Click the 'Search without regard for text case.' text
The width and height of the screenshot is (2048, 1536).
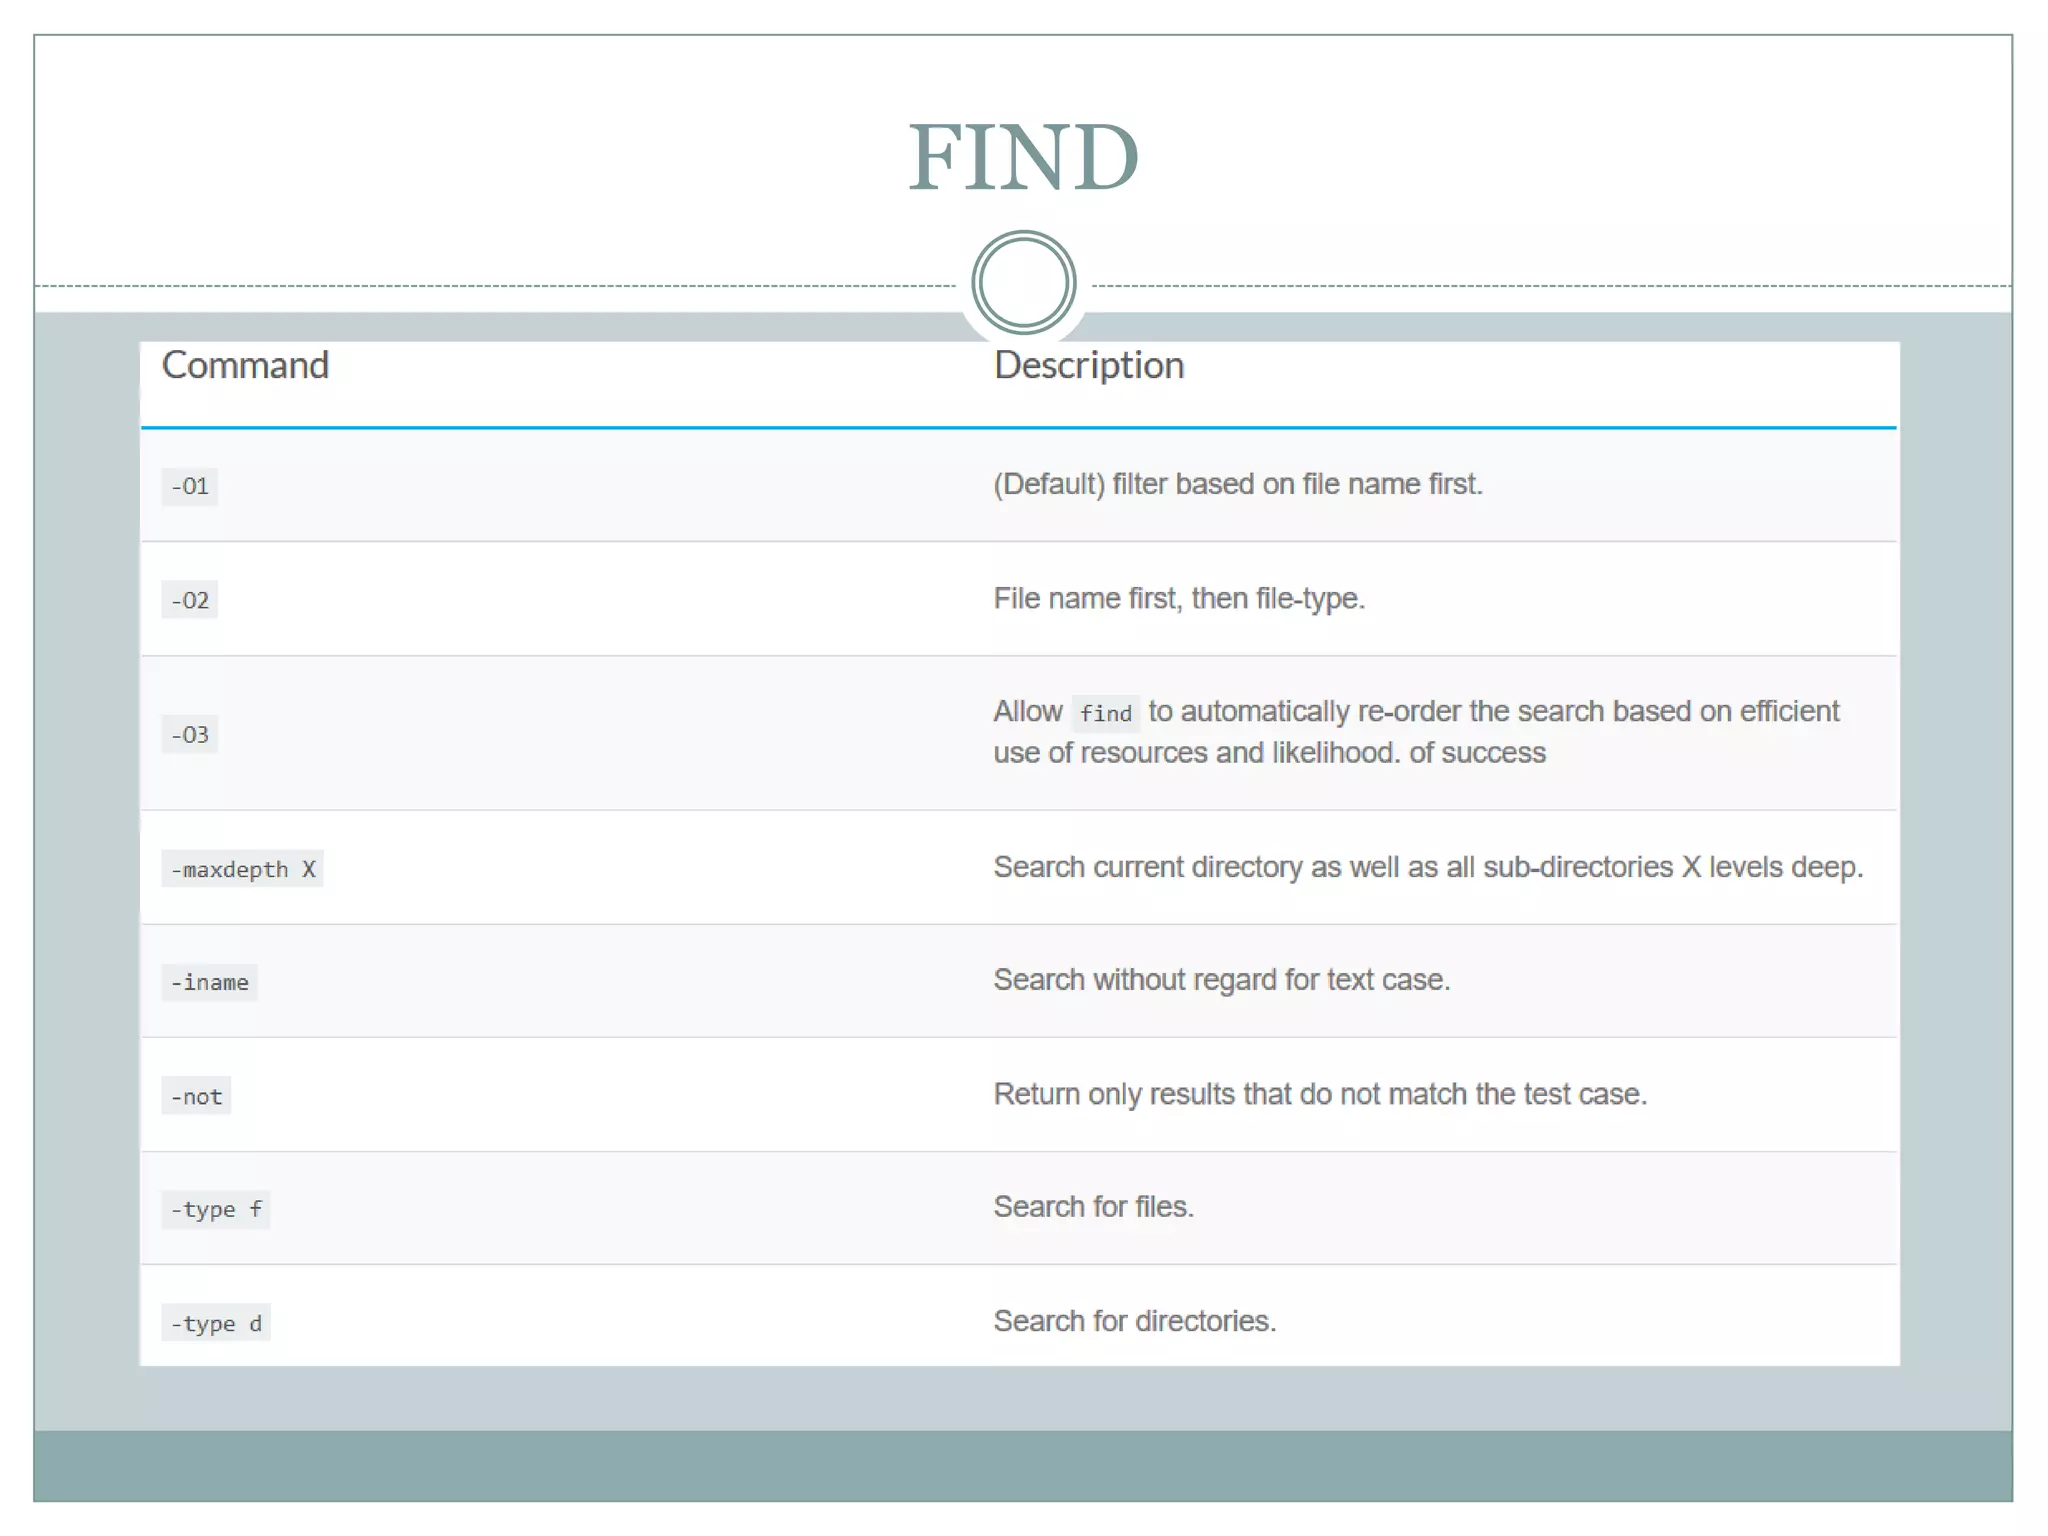tap(1221, 980)
